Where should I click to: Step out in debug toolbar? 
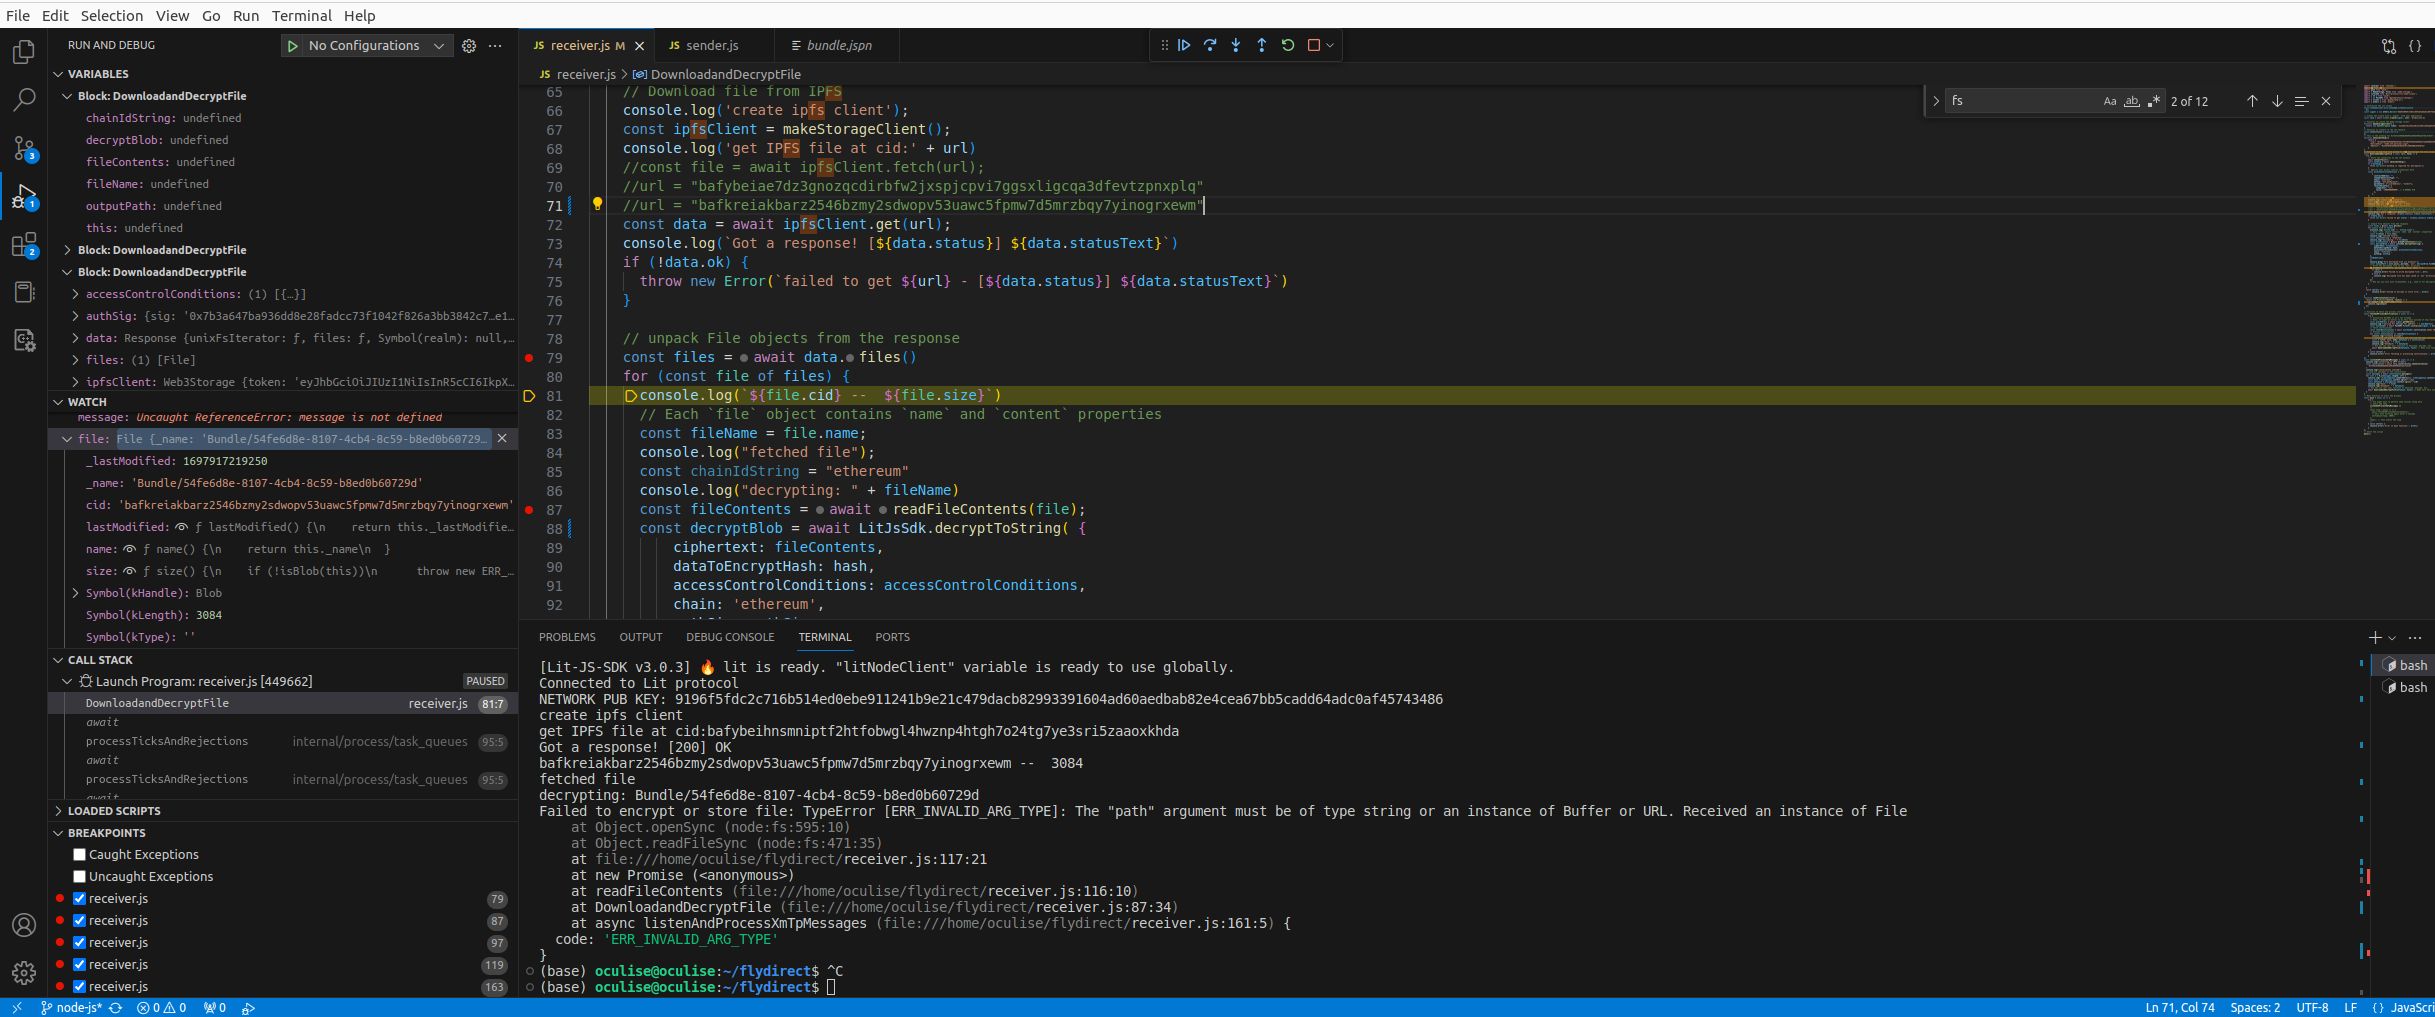[1262, 45]
